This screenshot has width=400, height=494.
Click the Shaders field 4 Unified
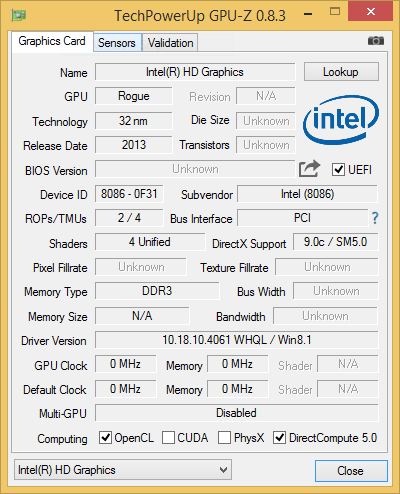[x=150, y=242]
